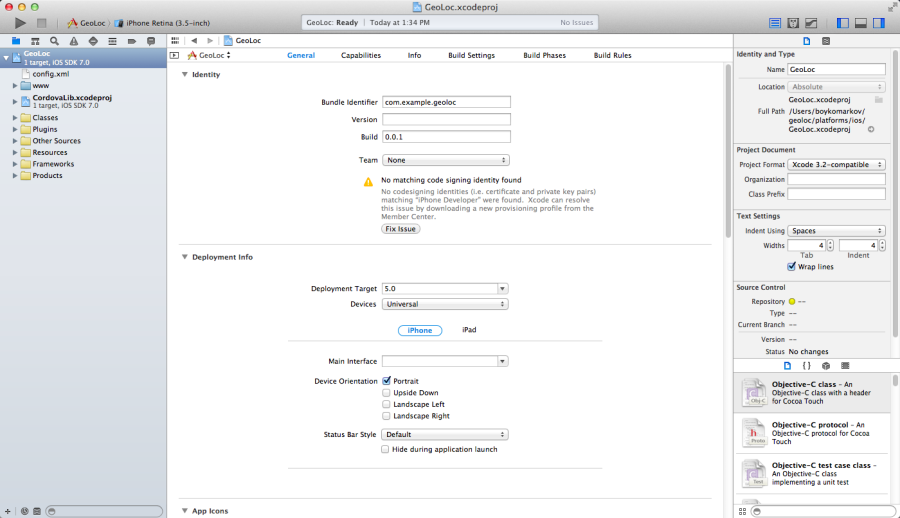Viewport: 900px width, 518px height.
Task: Choose file location folder icon in inspector
Action: pos(879,99)
